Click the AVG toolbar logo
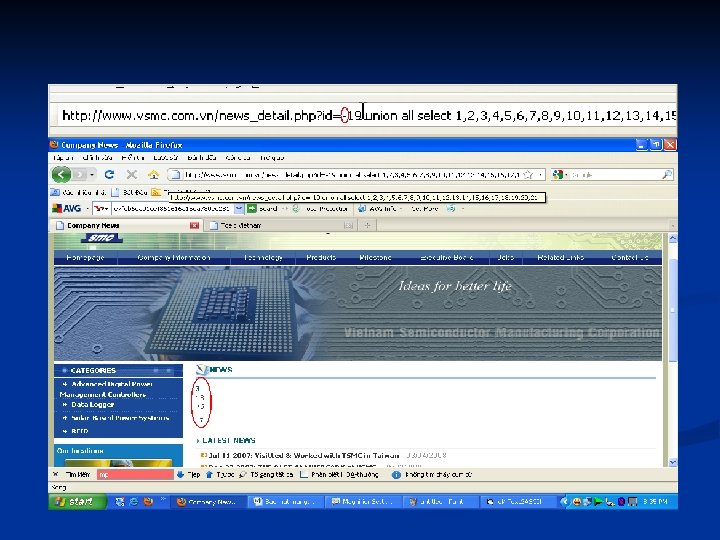720x540 pixels. (67, 208)
